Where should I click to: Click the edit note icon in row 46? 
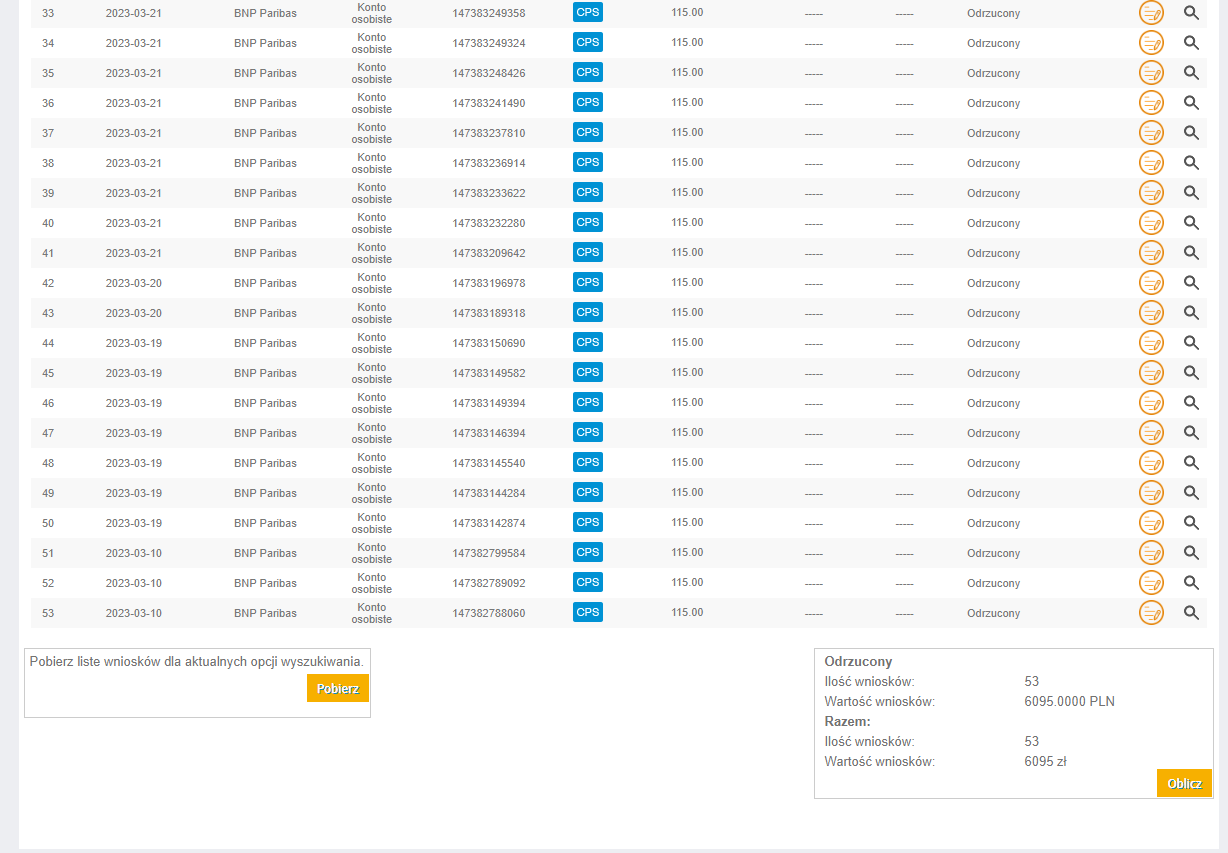[x=1151, y=403]
